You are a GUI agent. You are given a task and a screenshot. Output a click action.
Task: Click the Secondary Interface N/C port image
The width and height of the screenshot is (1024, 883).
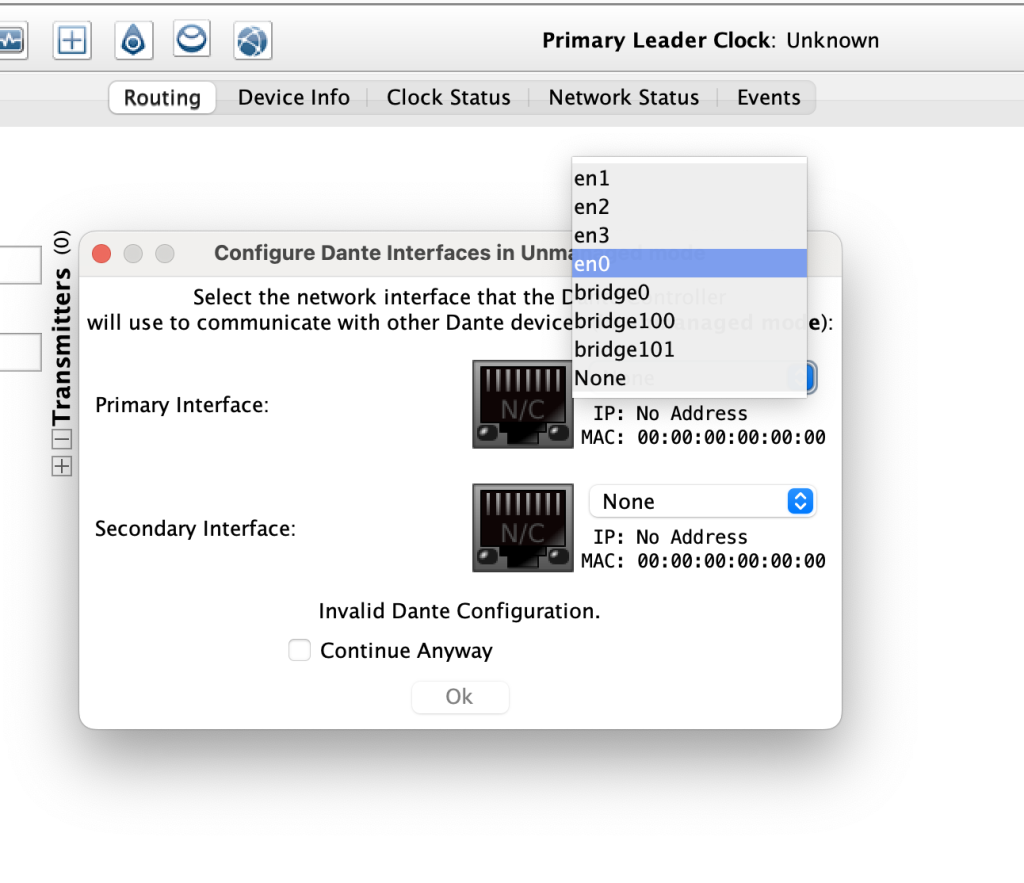(522, 528)
